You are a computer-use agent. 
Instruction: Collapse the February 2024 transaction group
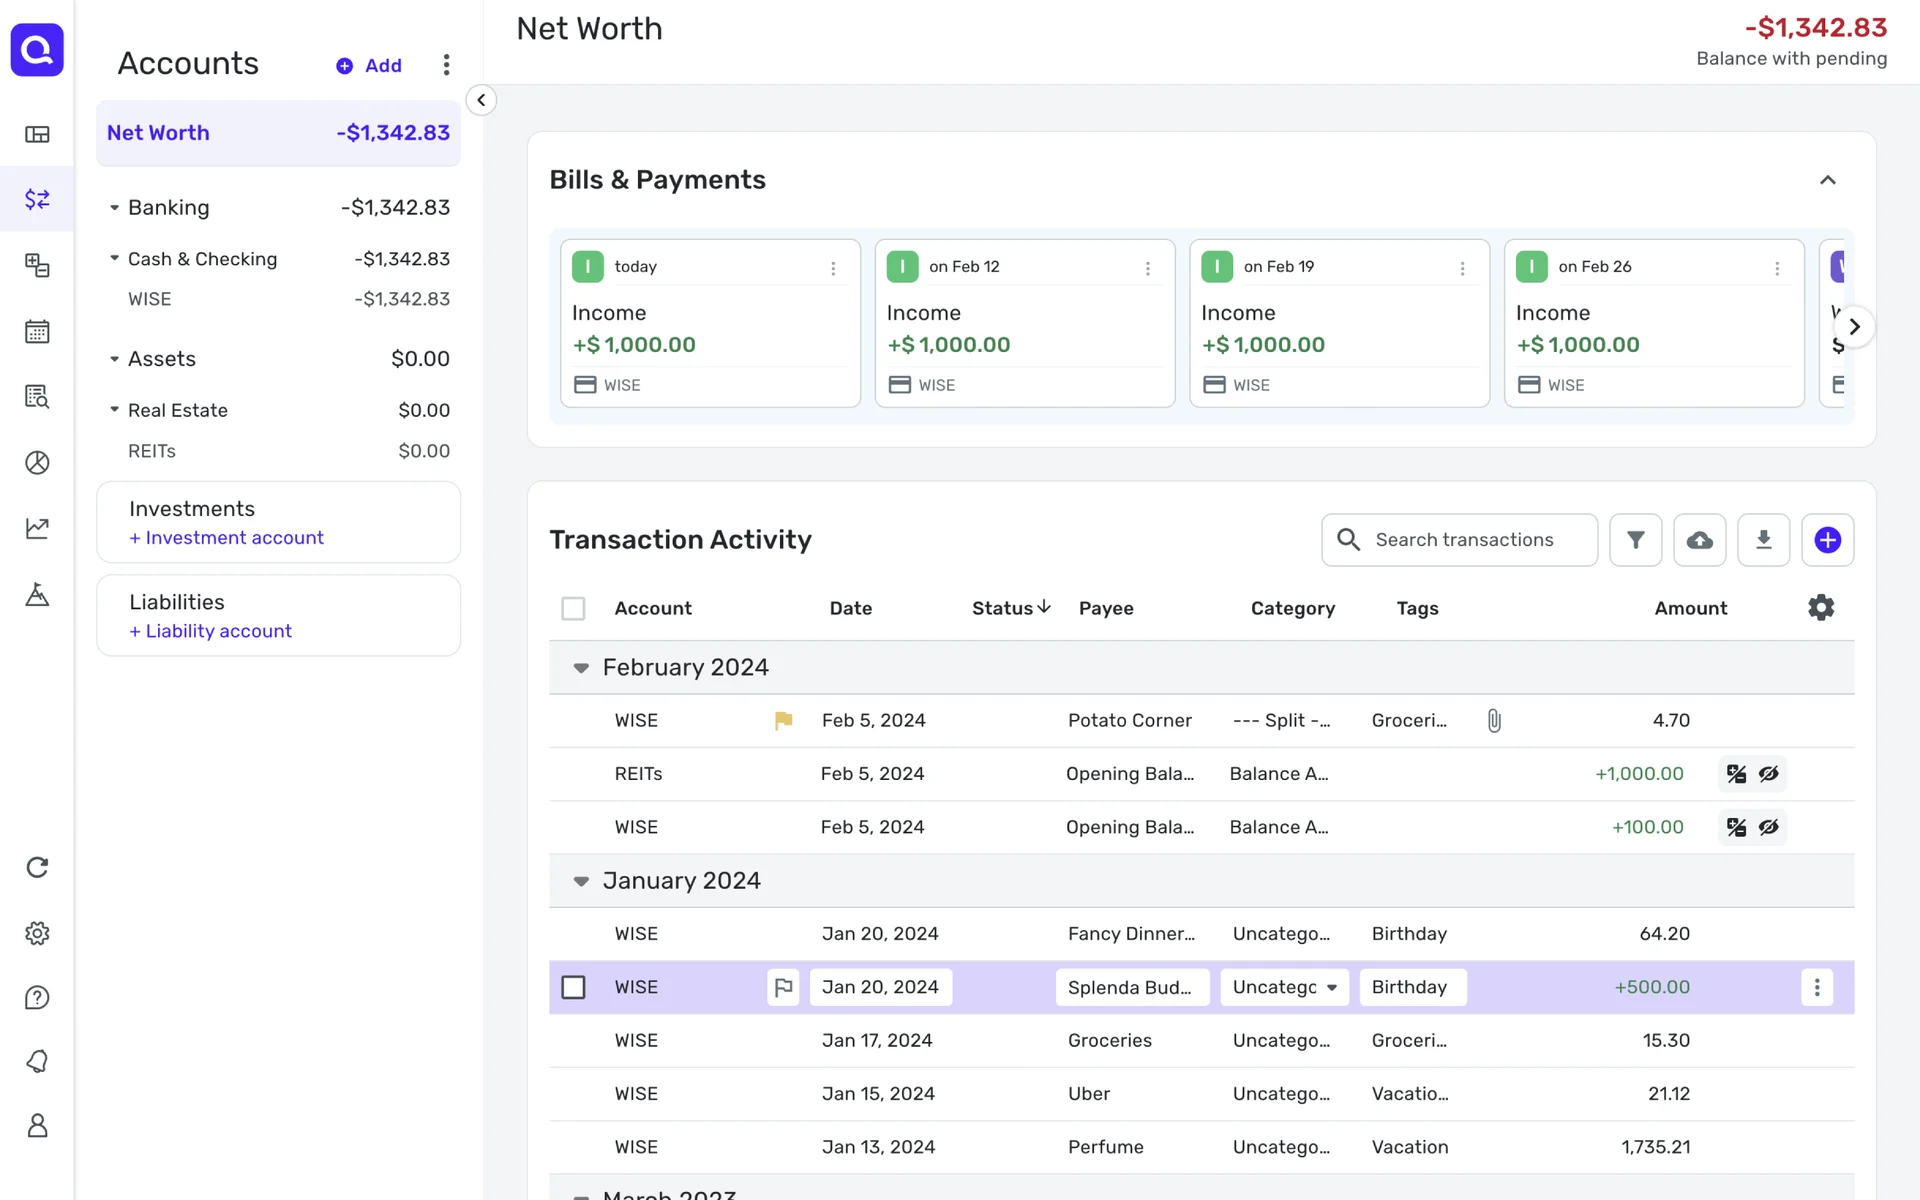(581, 668)
